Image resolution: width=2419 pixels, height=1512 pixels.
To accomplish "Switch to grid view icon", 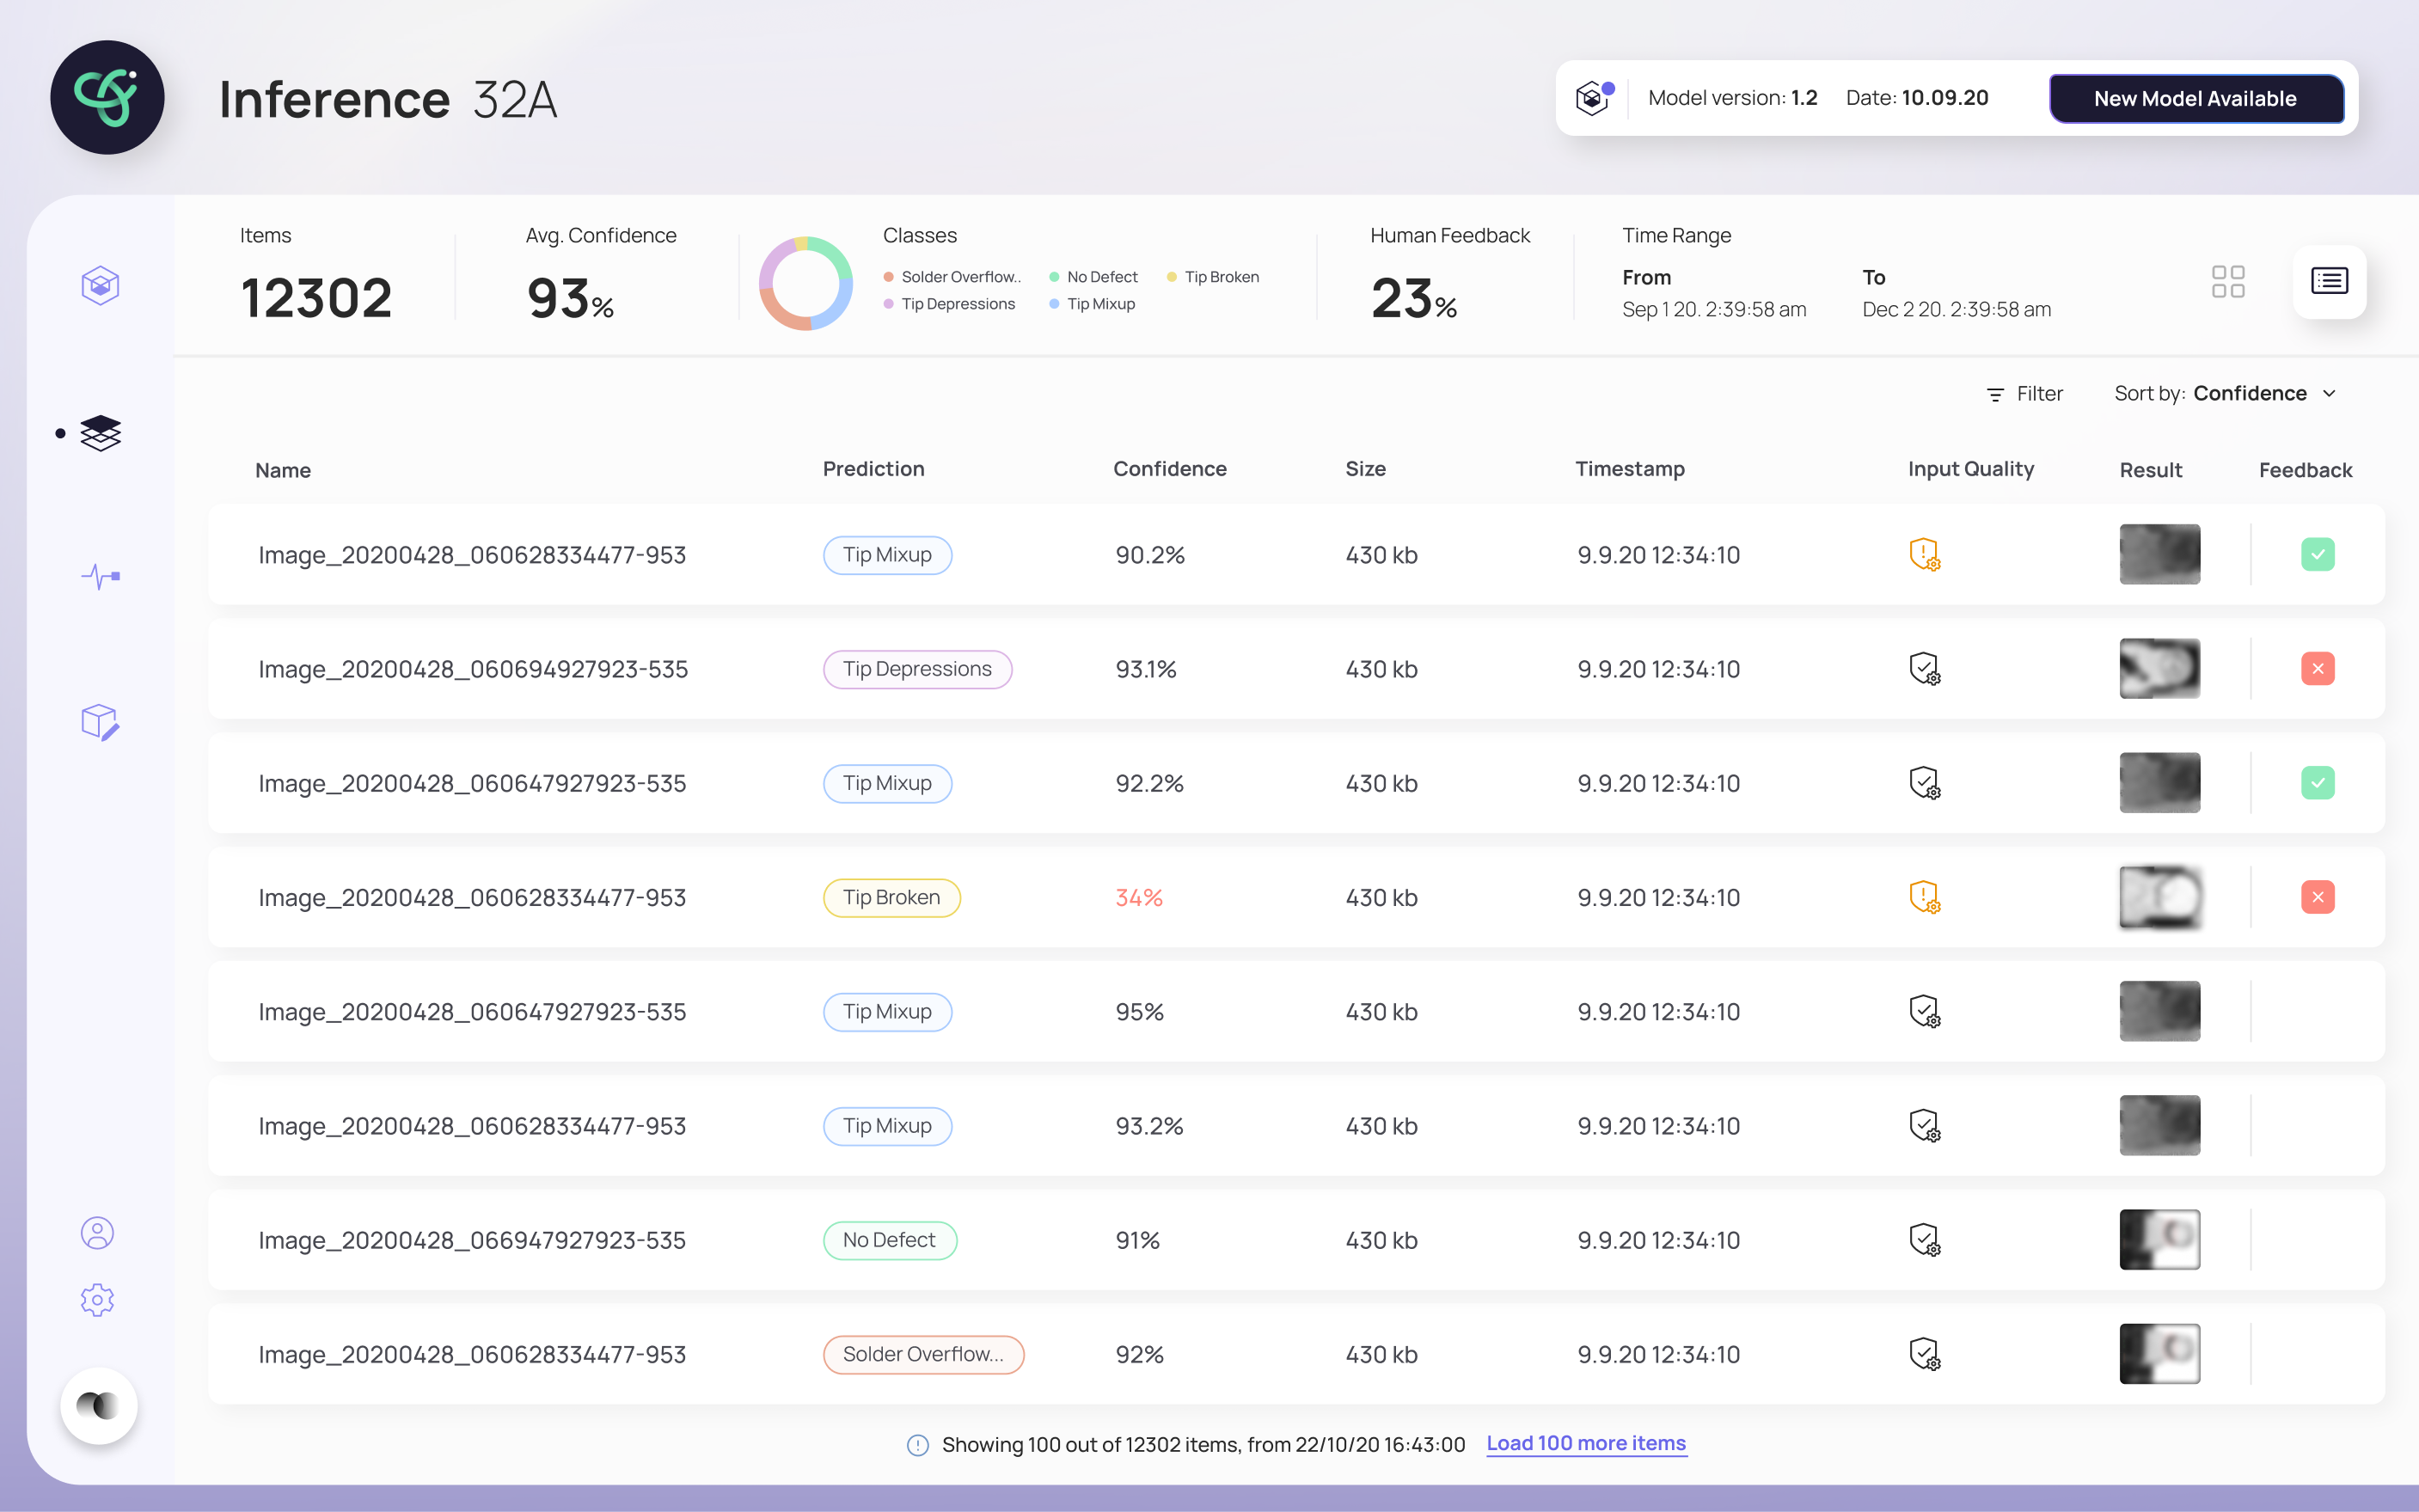I will tap(2228, 281).
